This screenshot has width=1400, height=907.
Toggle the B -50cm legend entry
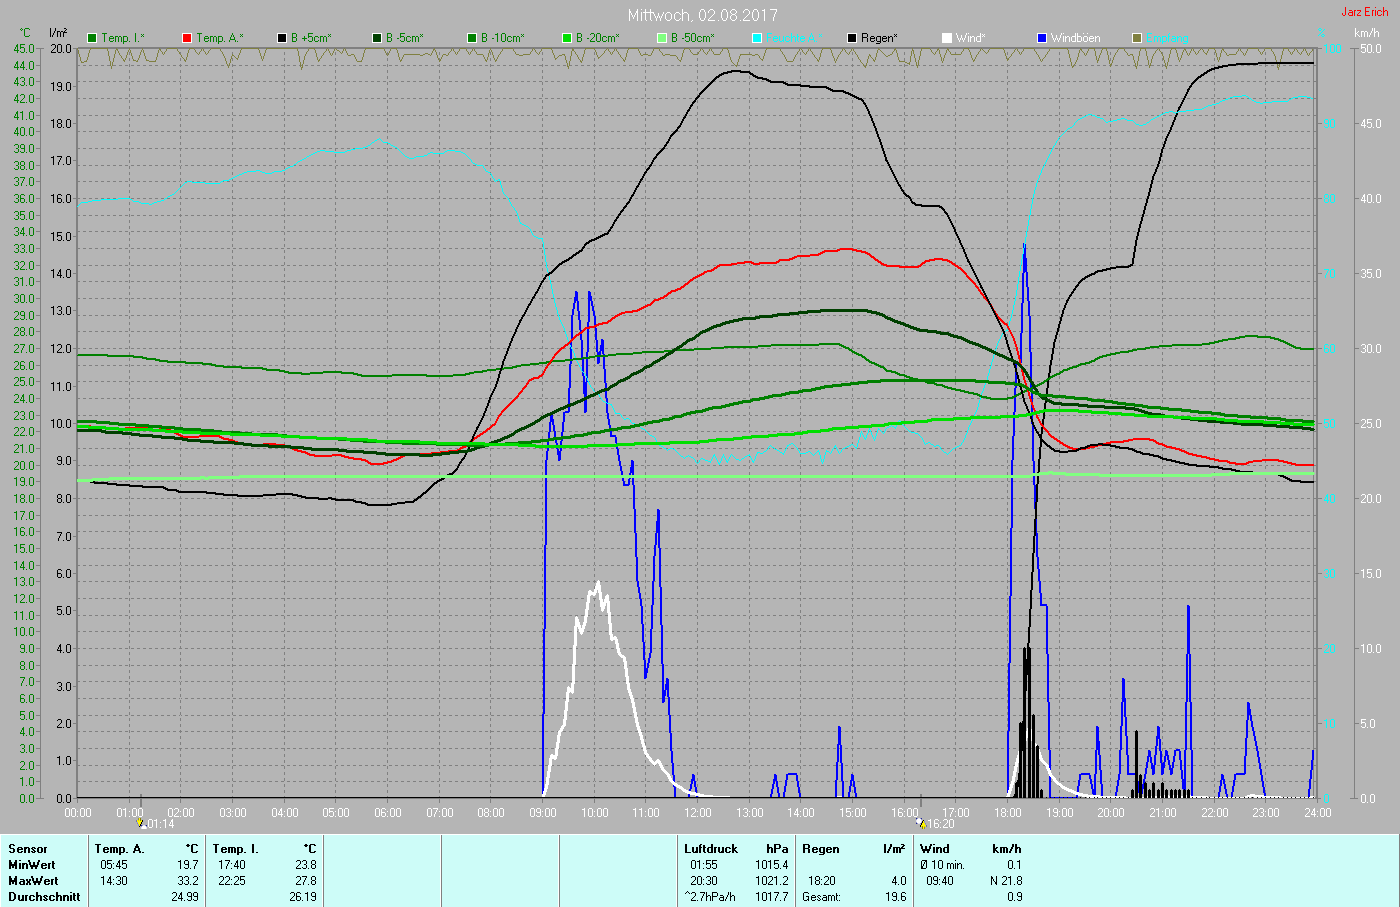tap(692, 38)
